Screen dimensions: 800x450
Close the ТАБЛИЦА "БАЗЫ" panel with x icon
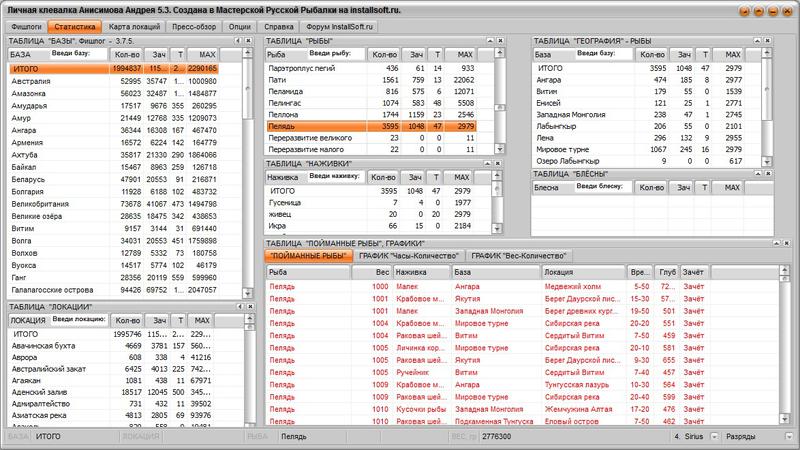click(x=246, y=40)
